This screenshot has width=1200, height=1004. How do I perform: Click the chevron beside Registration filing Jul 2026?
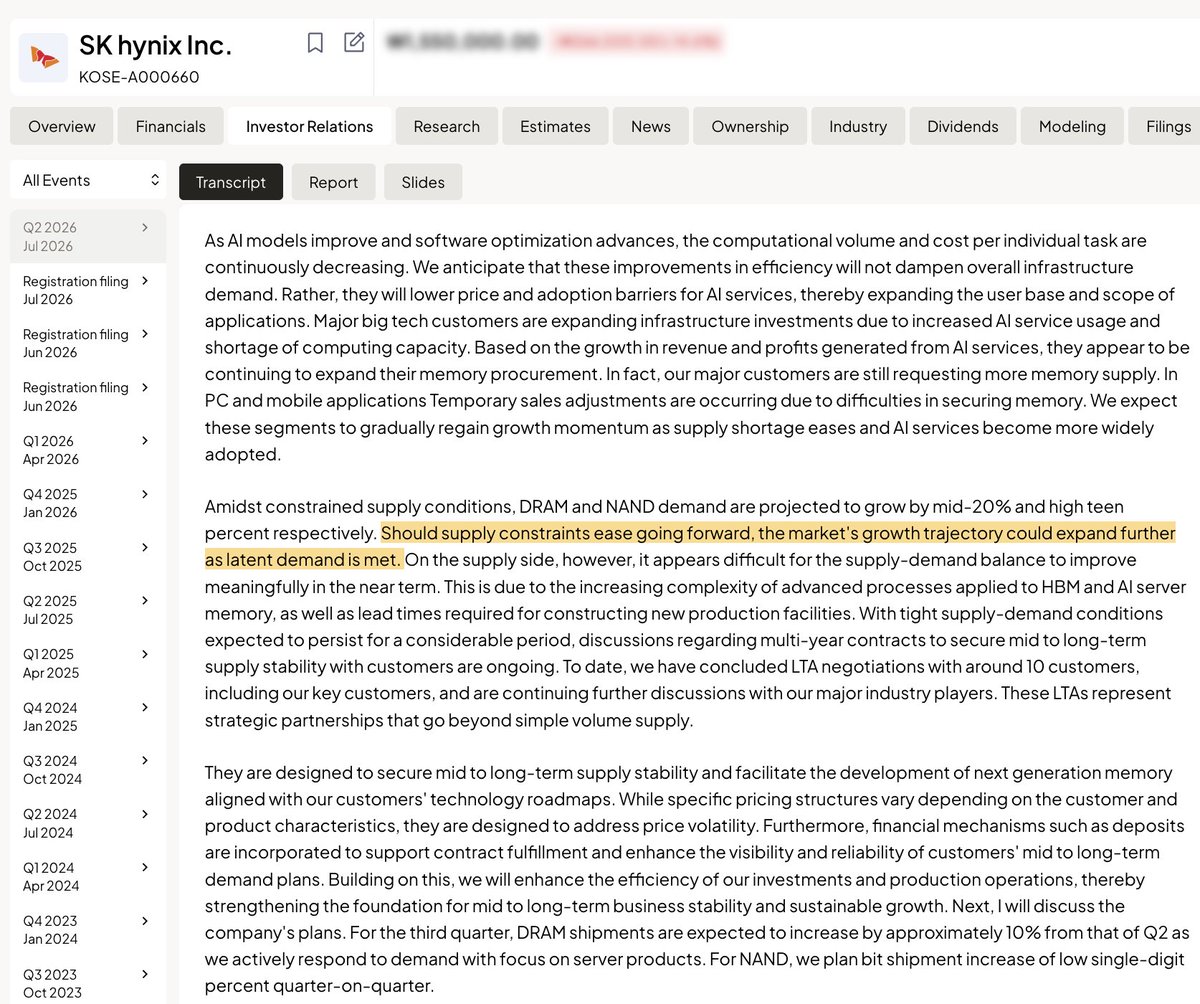145,280
